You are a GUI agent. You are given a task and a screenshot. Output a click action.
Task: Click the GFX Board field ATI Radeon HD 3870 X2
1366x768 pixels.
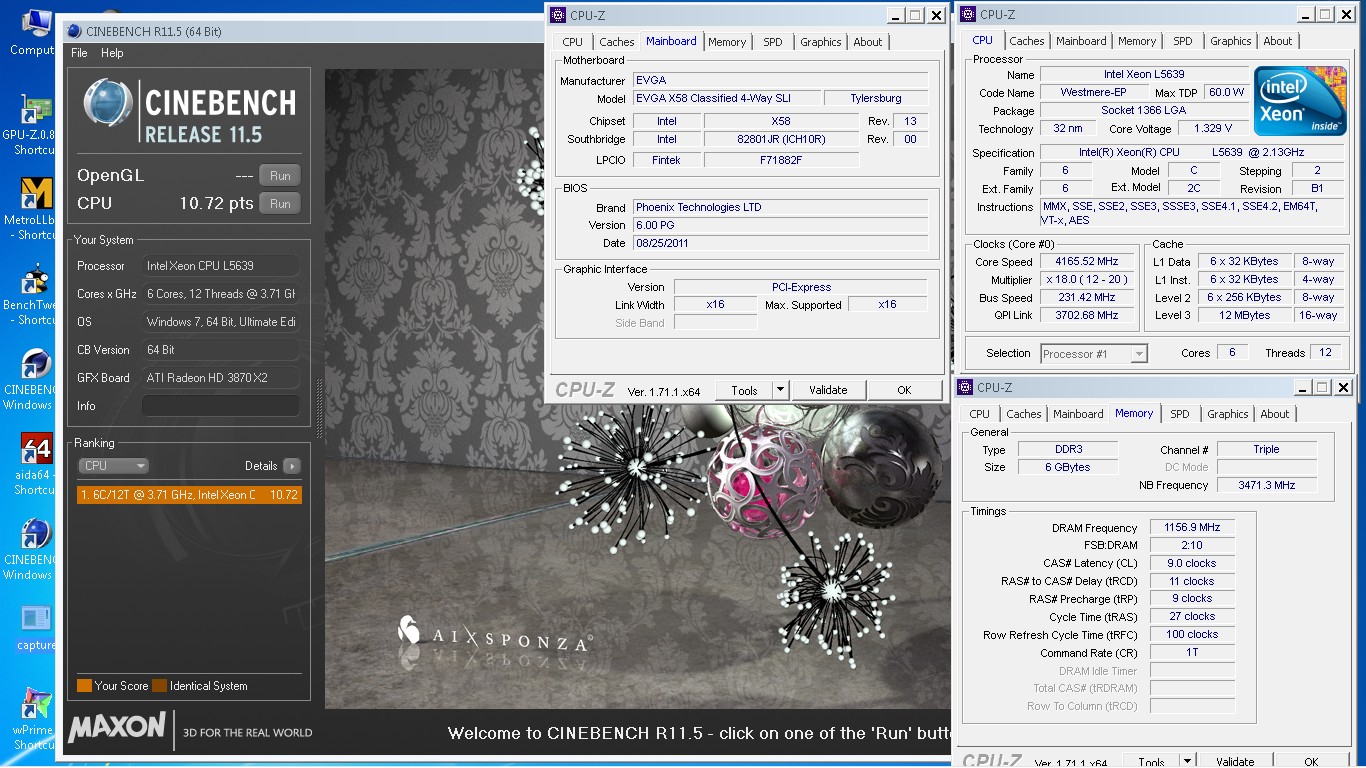click(221, 378)
